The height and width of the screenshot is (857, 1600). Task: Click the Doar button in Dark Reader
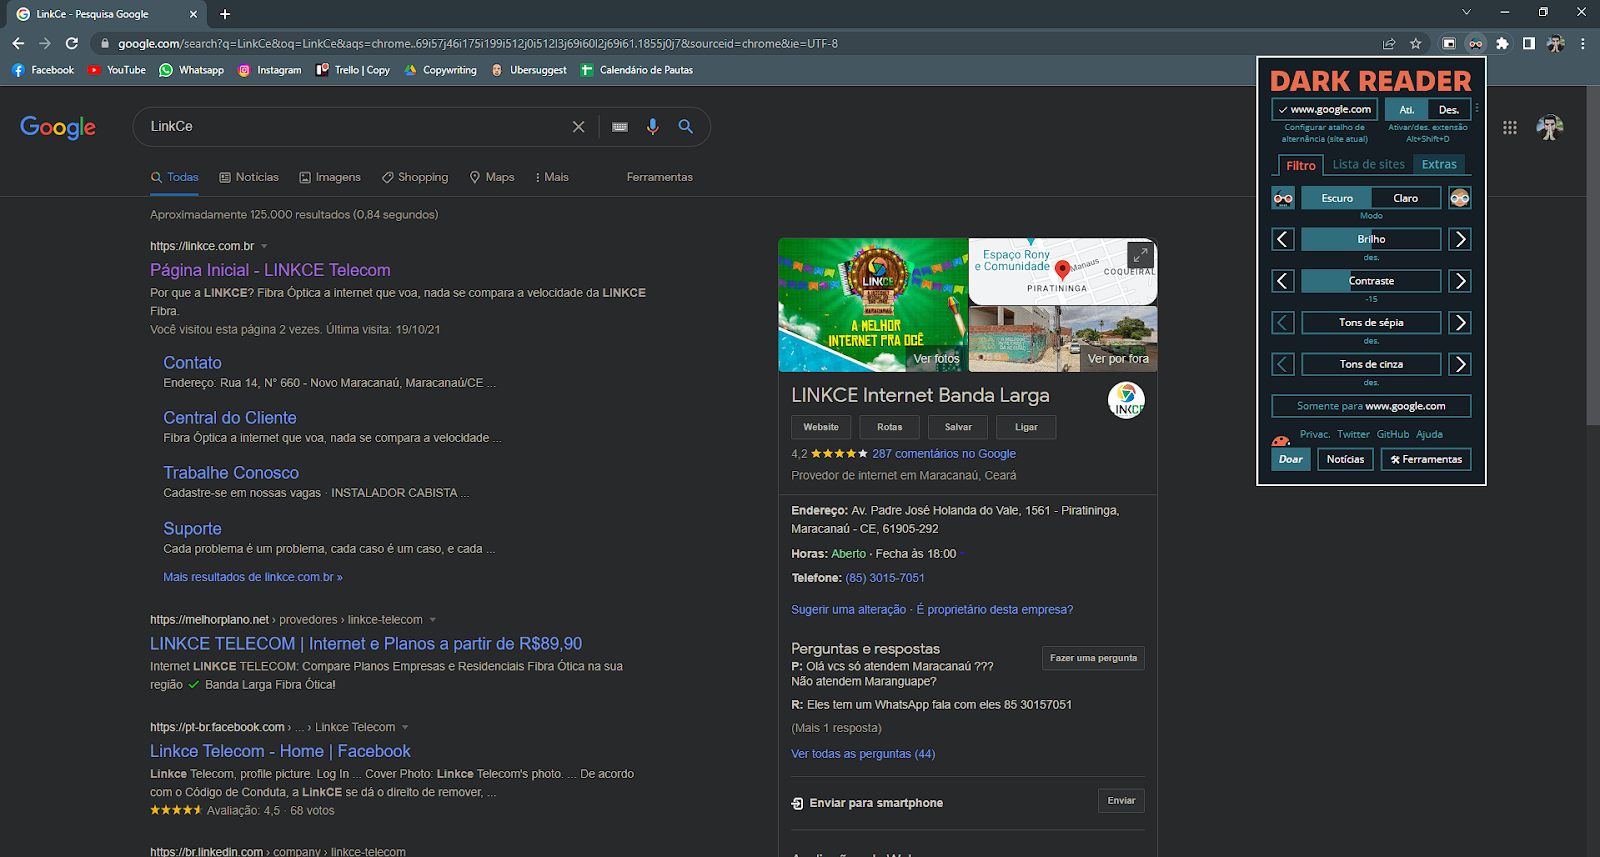[x=1291, y=459]
